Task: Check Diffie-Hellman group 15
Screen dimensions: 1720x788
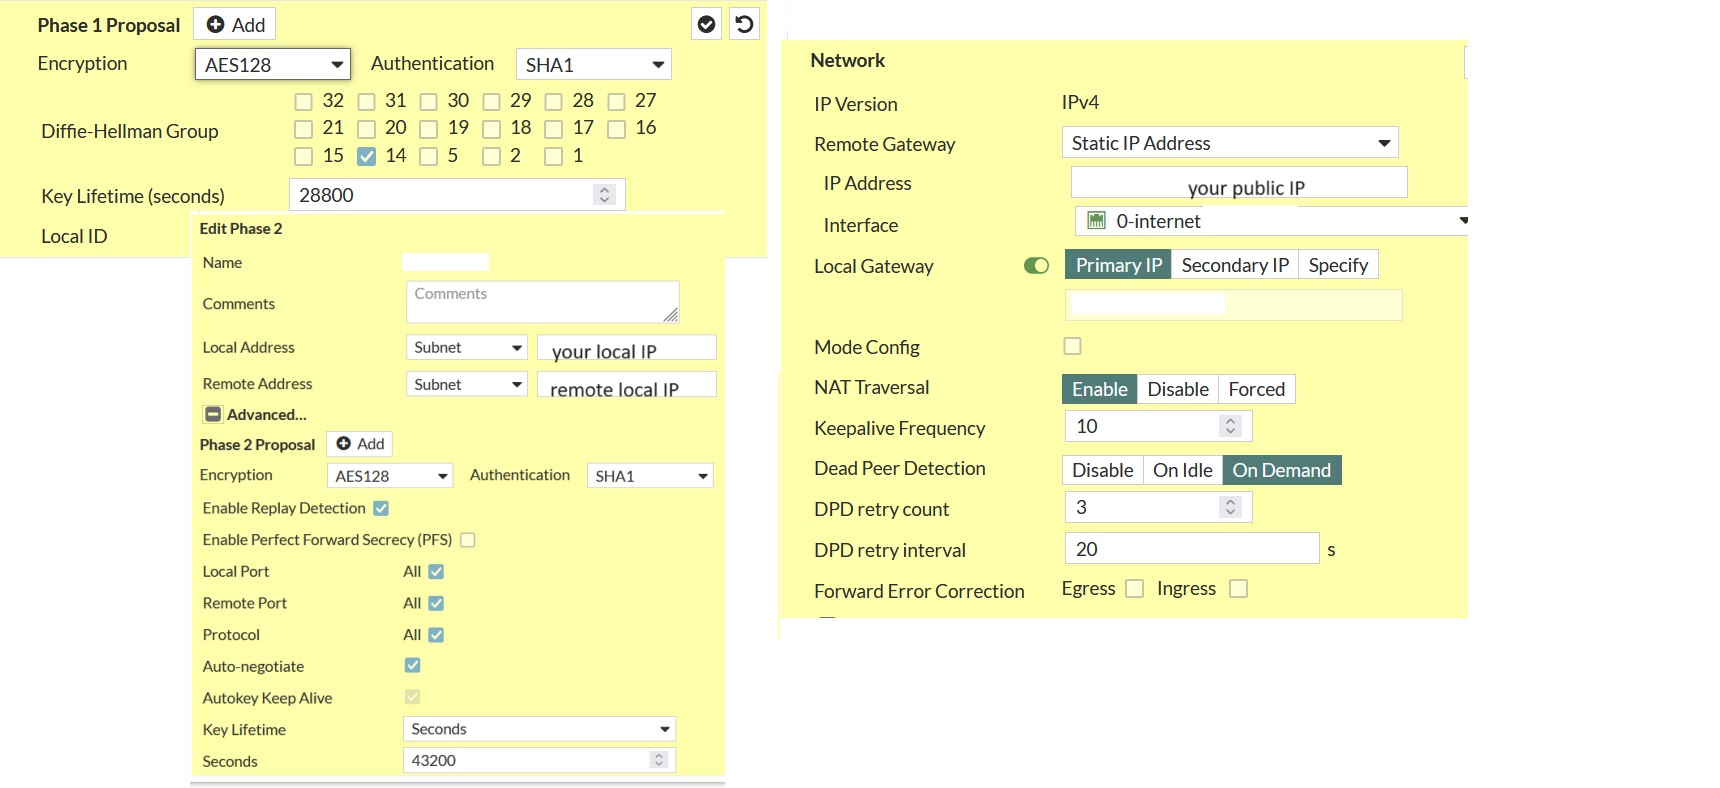Action: coord(303,156)
